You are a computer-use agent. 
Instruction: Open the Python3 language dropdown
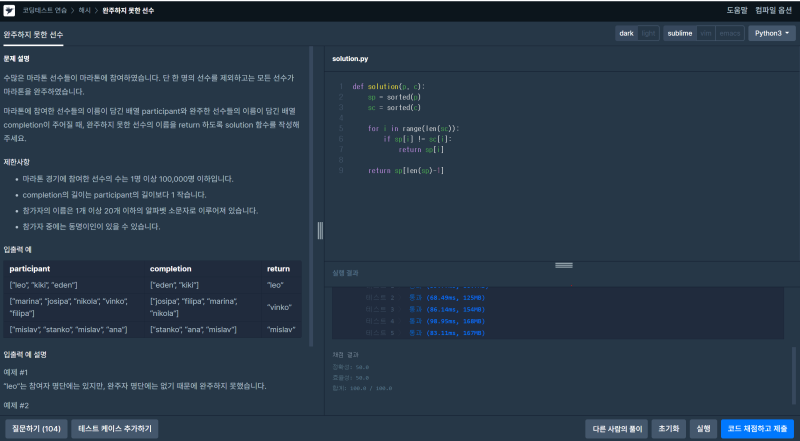pyautogui.click(x=772, y=34)
